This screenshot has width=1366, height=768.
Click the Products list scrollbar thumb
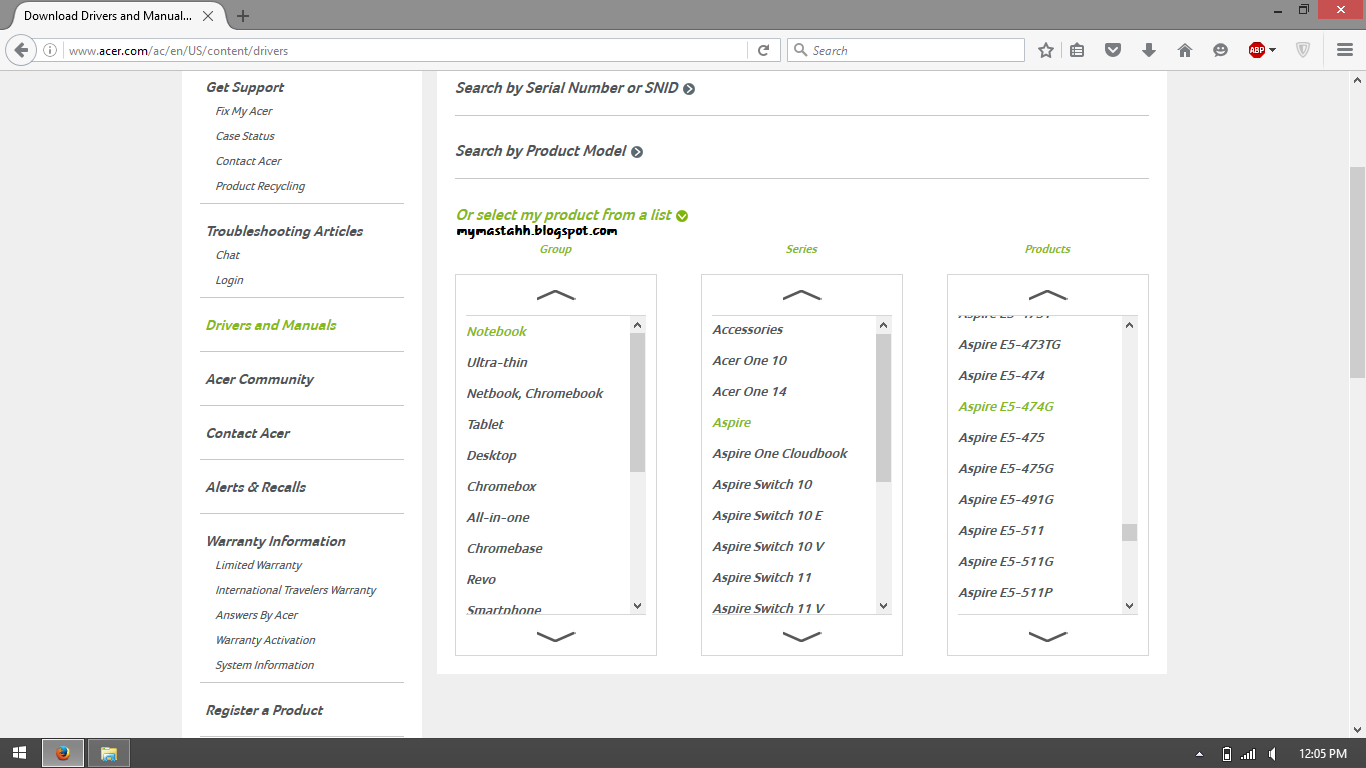tap(1130, 532)
